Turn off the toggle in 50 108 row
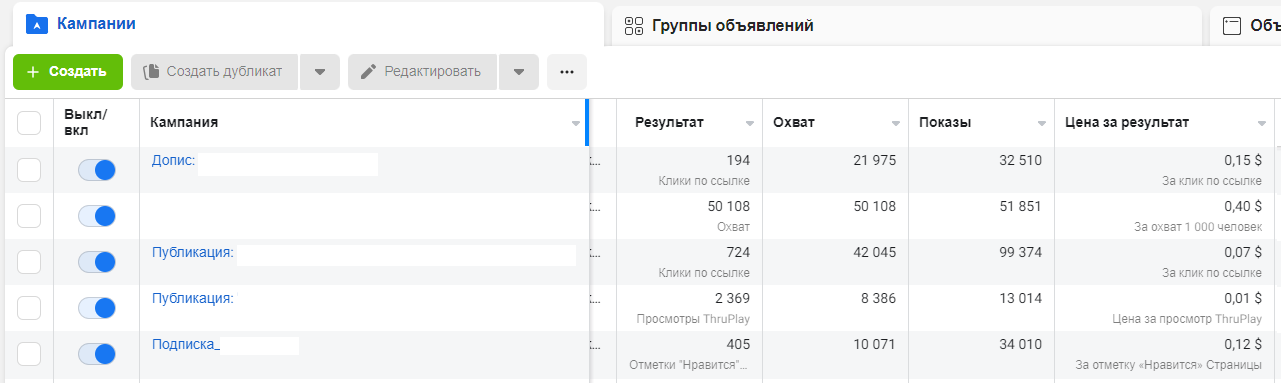The height and width of the screenshot is (391, 1281). tap(97, 216)
